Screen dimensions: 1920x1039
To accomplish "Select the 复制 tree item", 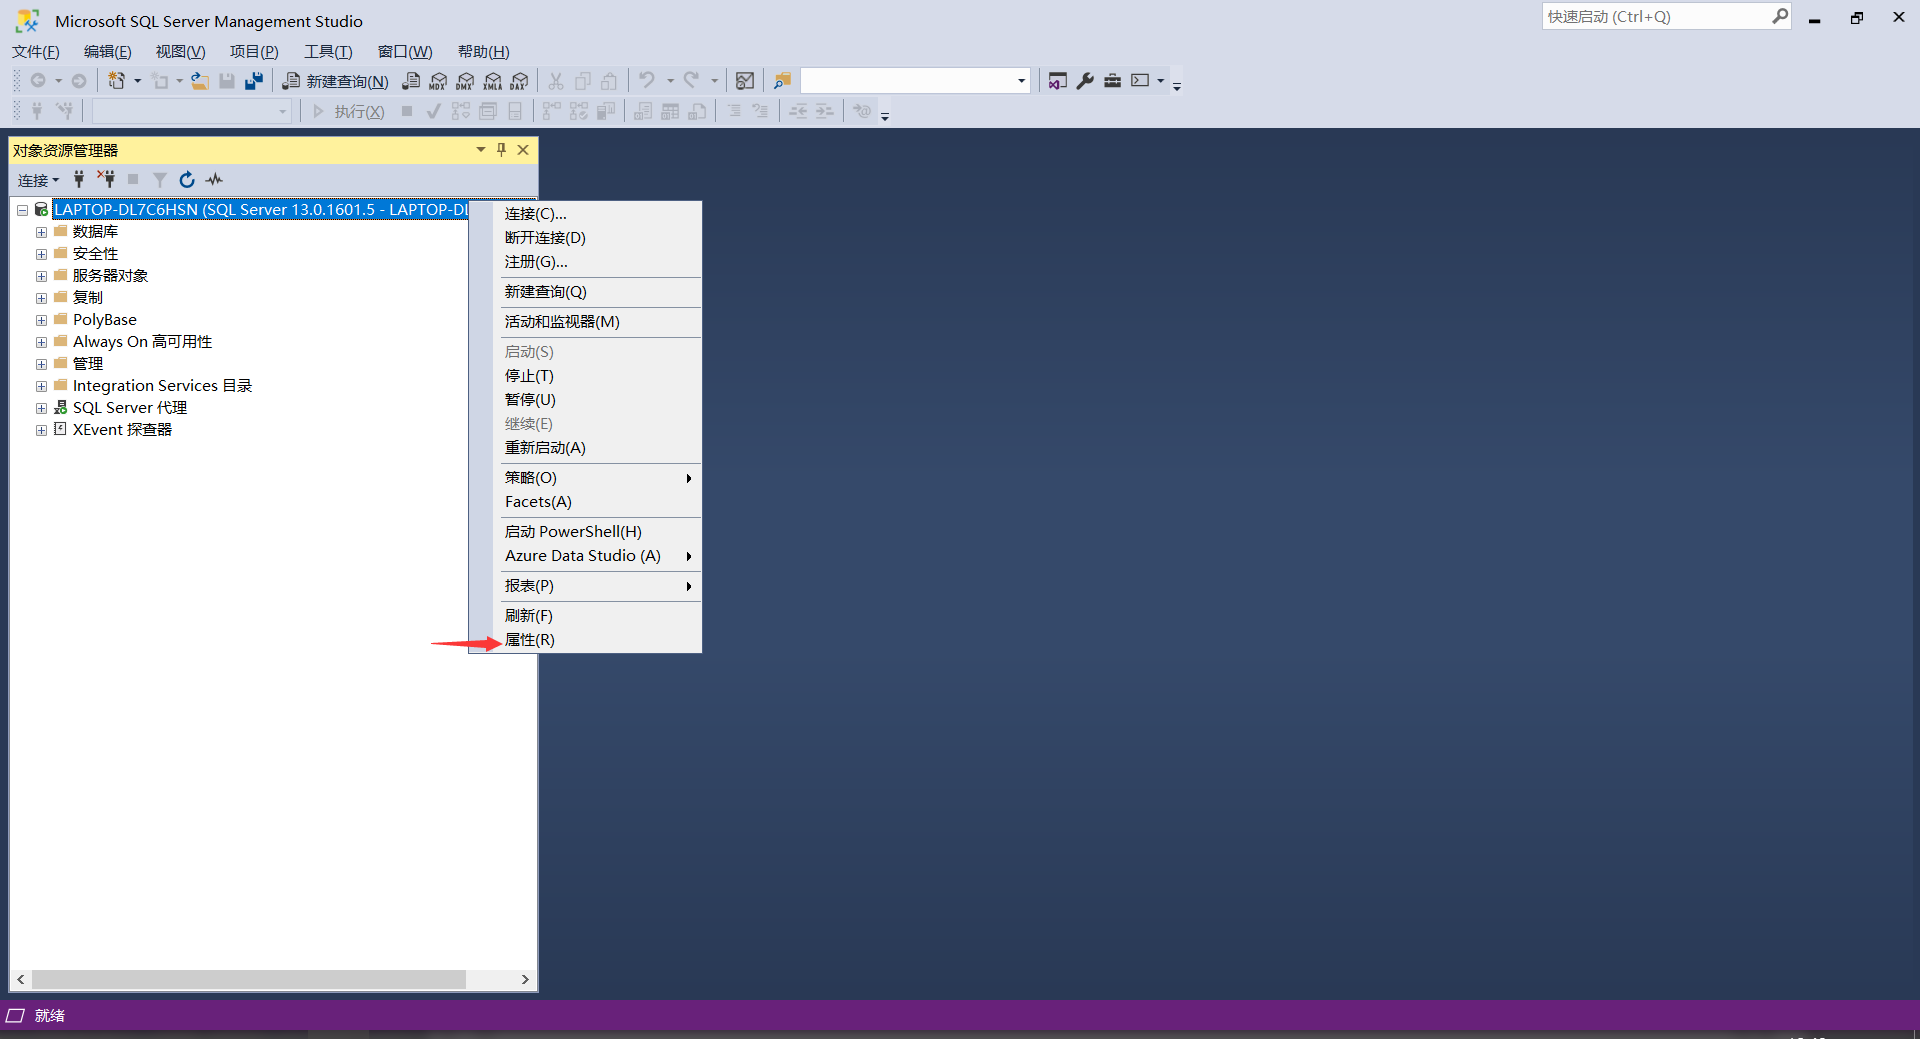I will click(87, 297).
